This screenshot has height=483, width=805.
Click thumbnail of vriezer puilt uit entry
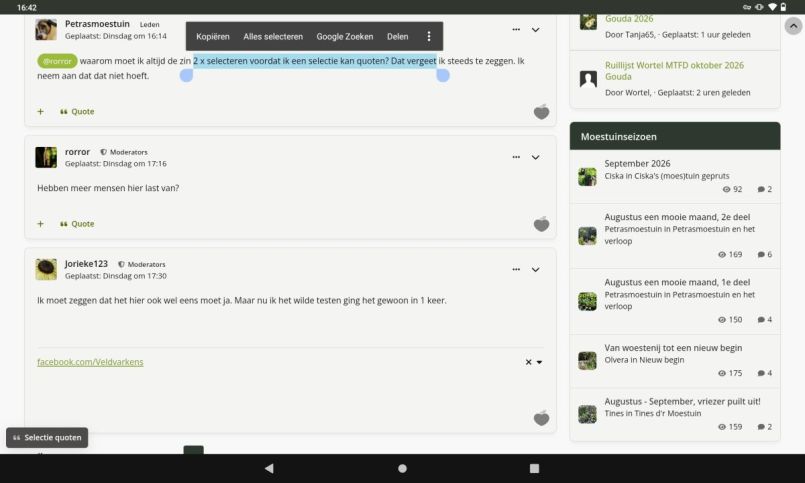pos(587,414)
